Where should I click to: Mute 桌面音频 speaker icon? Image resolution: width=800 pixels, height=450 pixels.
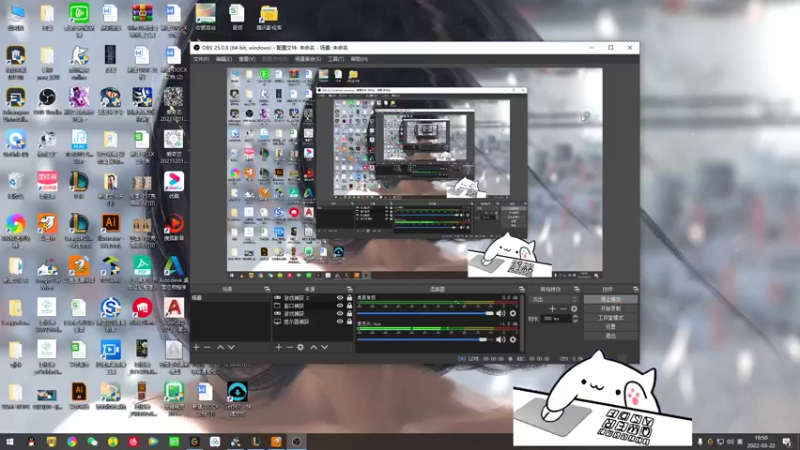click(x=501, y=313)
